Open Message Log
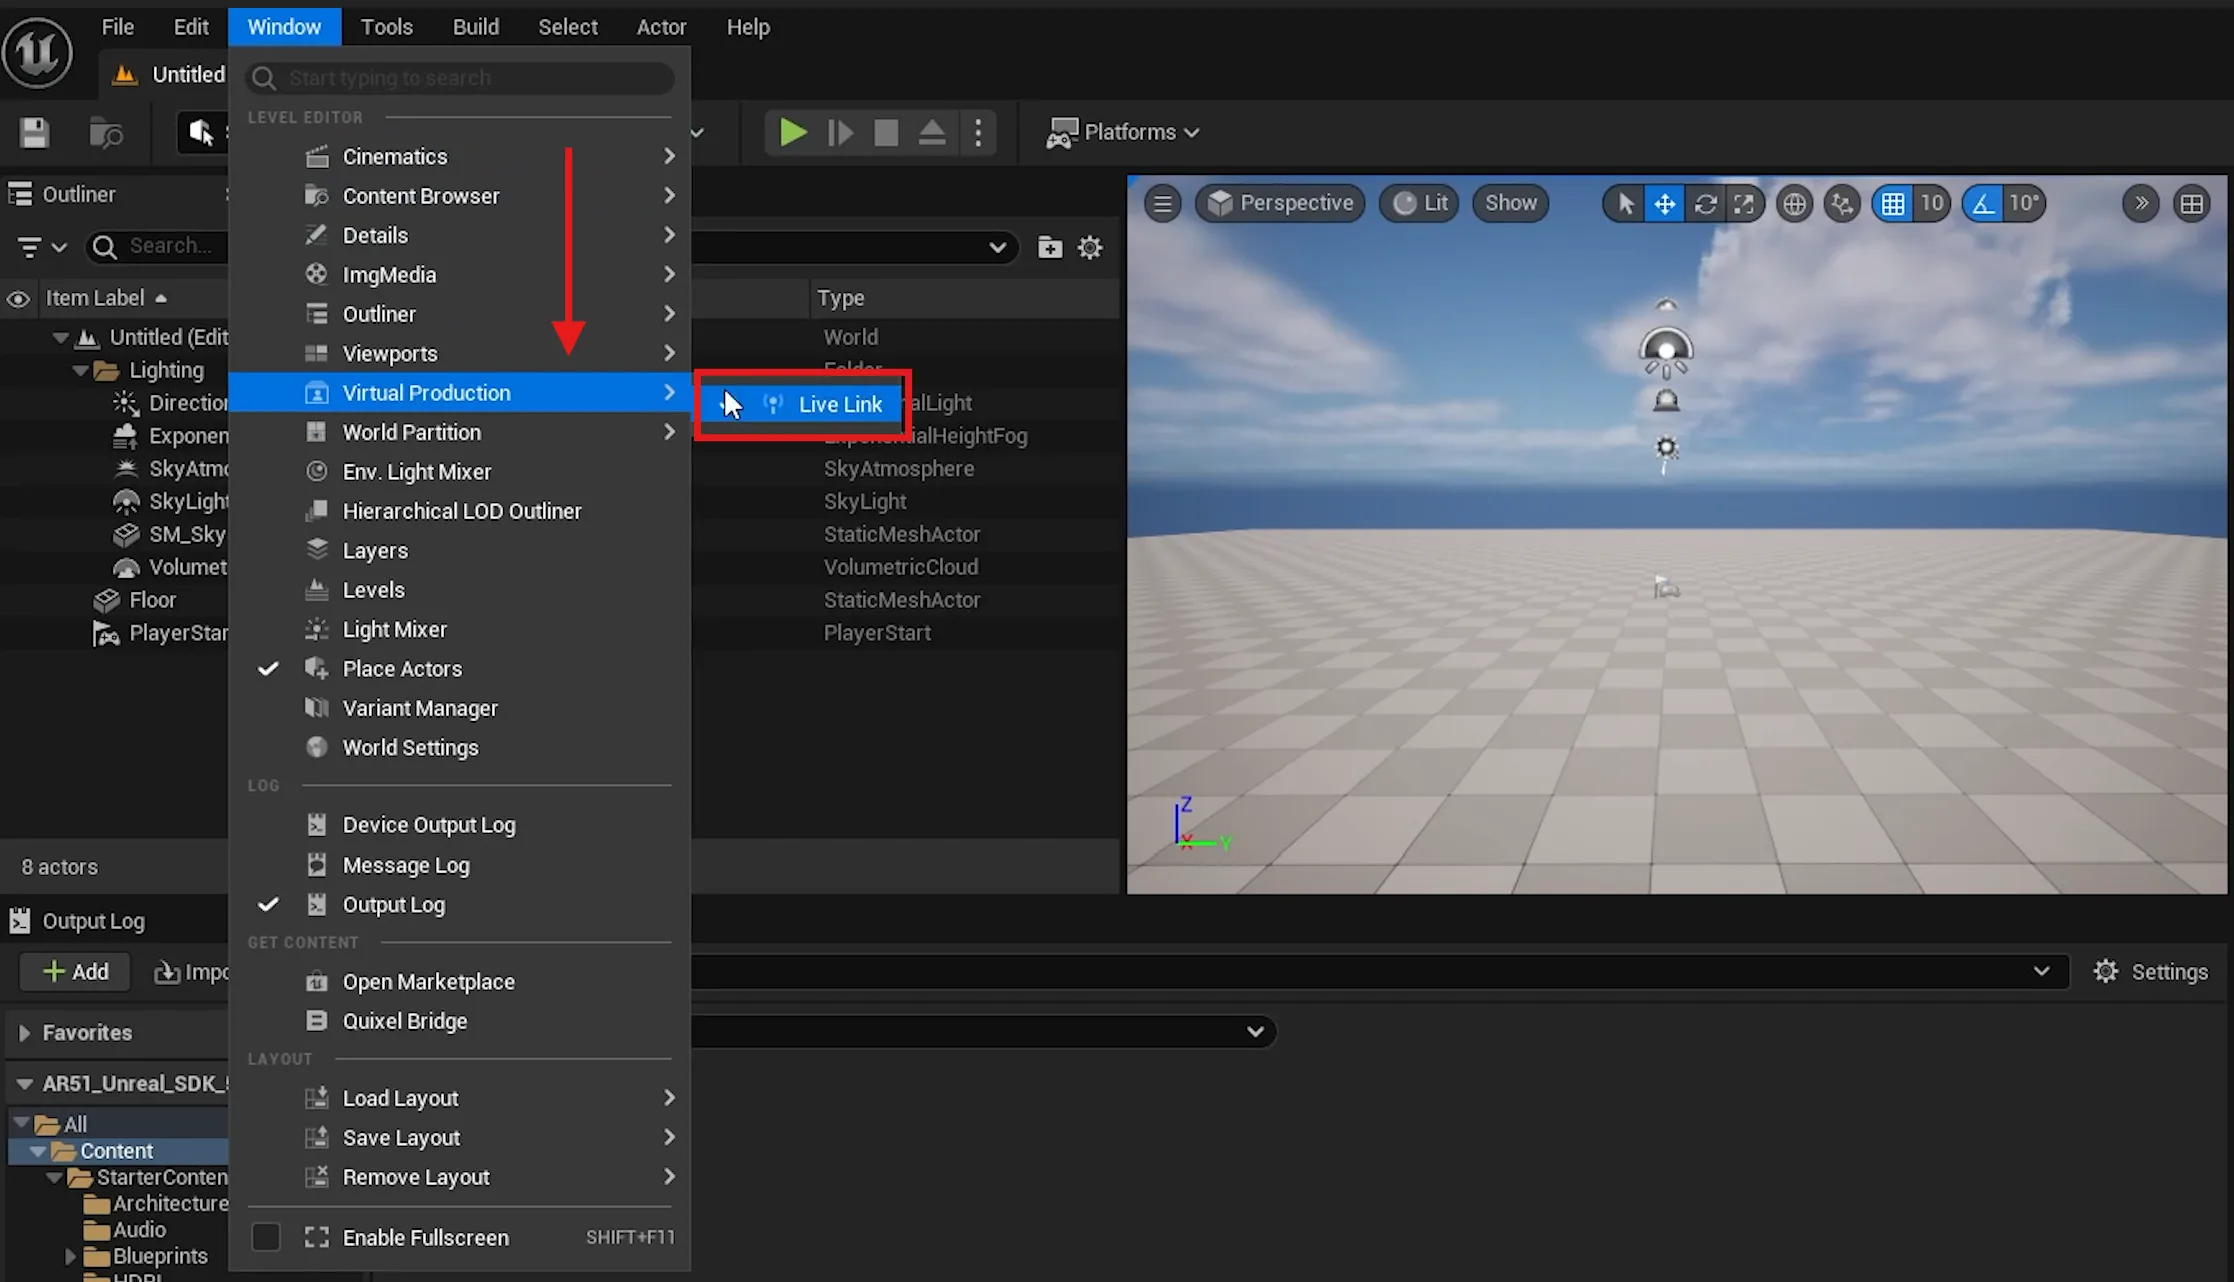 [x=460, y=865]
